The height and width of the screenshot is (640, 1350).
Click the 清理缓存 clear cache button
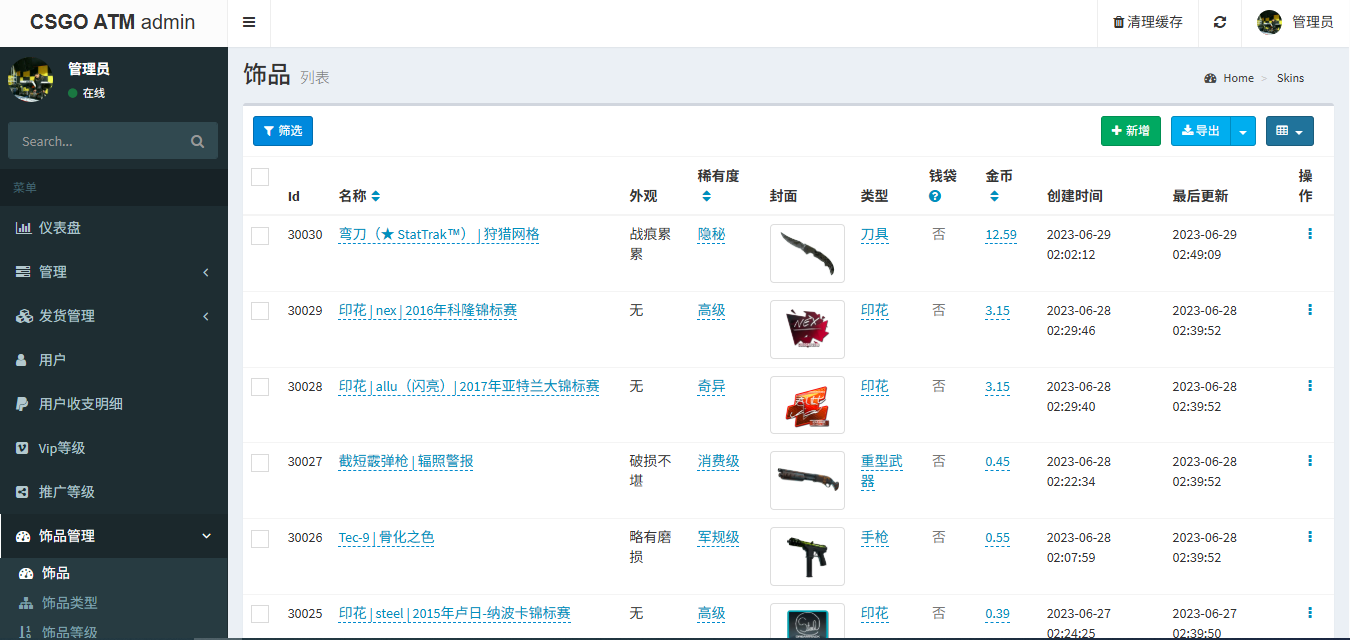pos(1147,23)
